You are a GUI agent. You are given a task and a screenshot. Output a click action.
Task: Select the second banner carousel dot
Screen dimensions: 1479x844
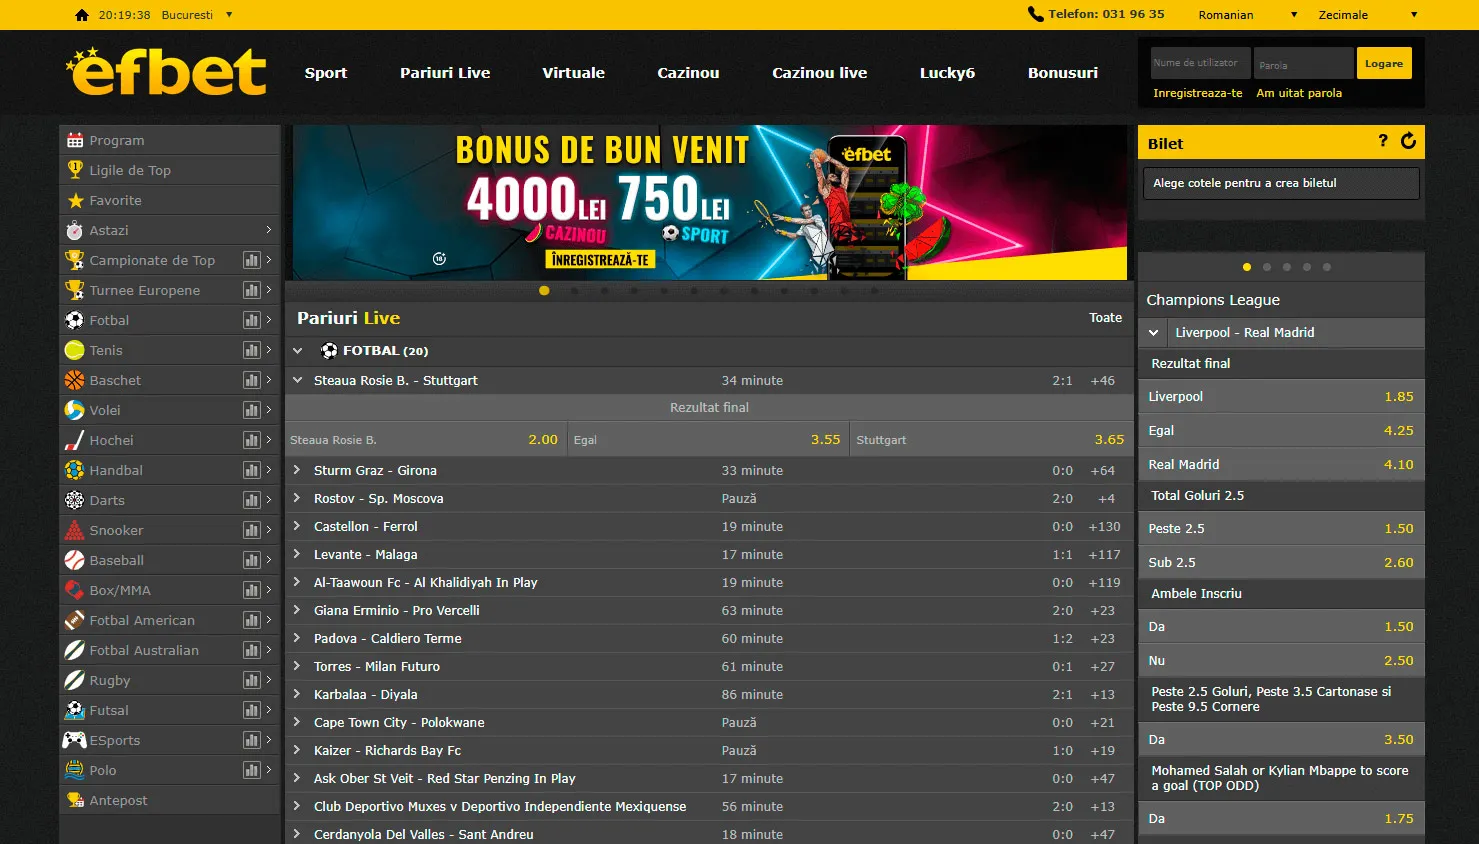click(574, 291)
